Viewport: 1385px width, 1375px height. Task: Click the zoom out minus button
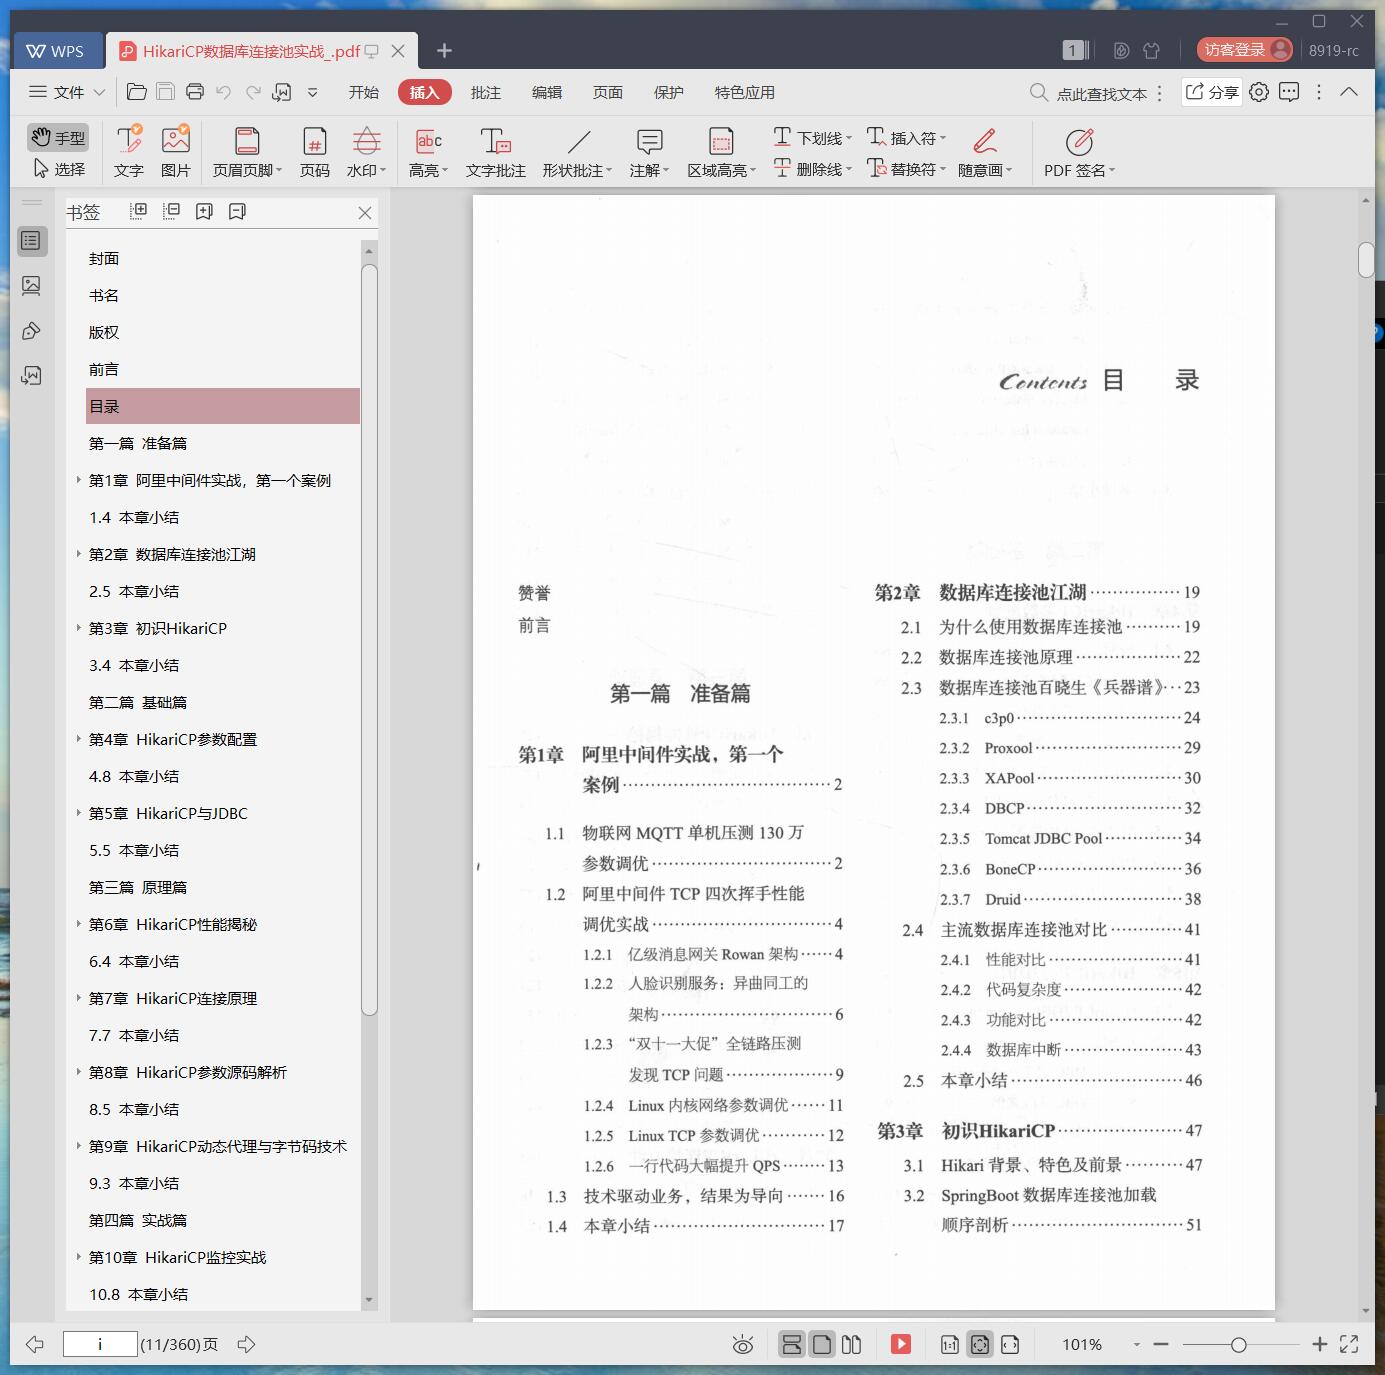pyautogui.click(x=1161, y=1344)
